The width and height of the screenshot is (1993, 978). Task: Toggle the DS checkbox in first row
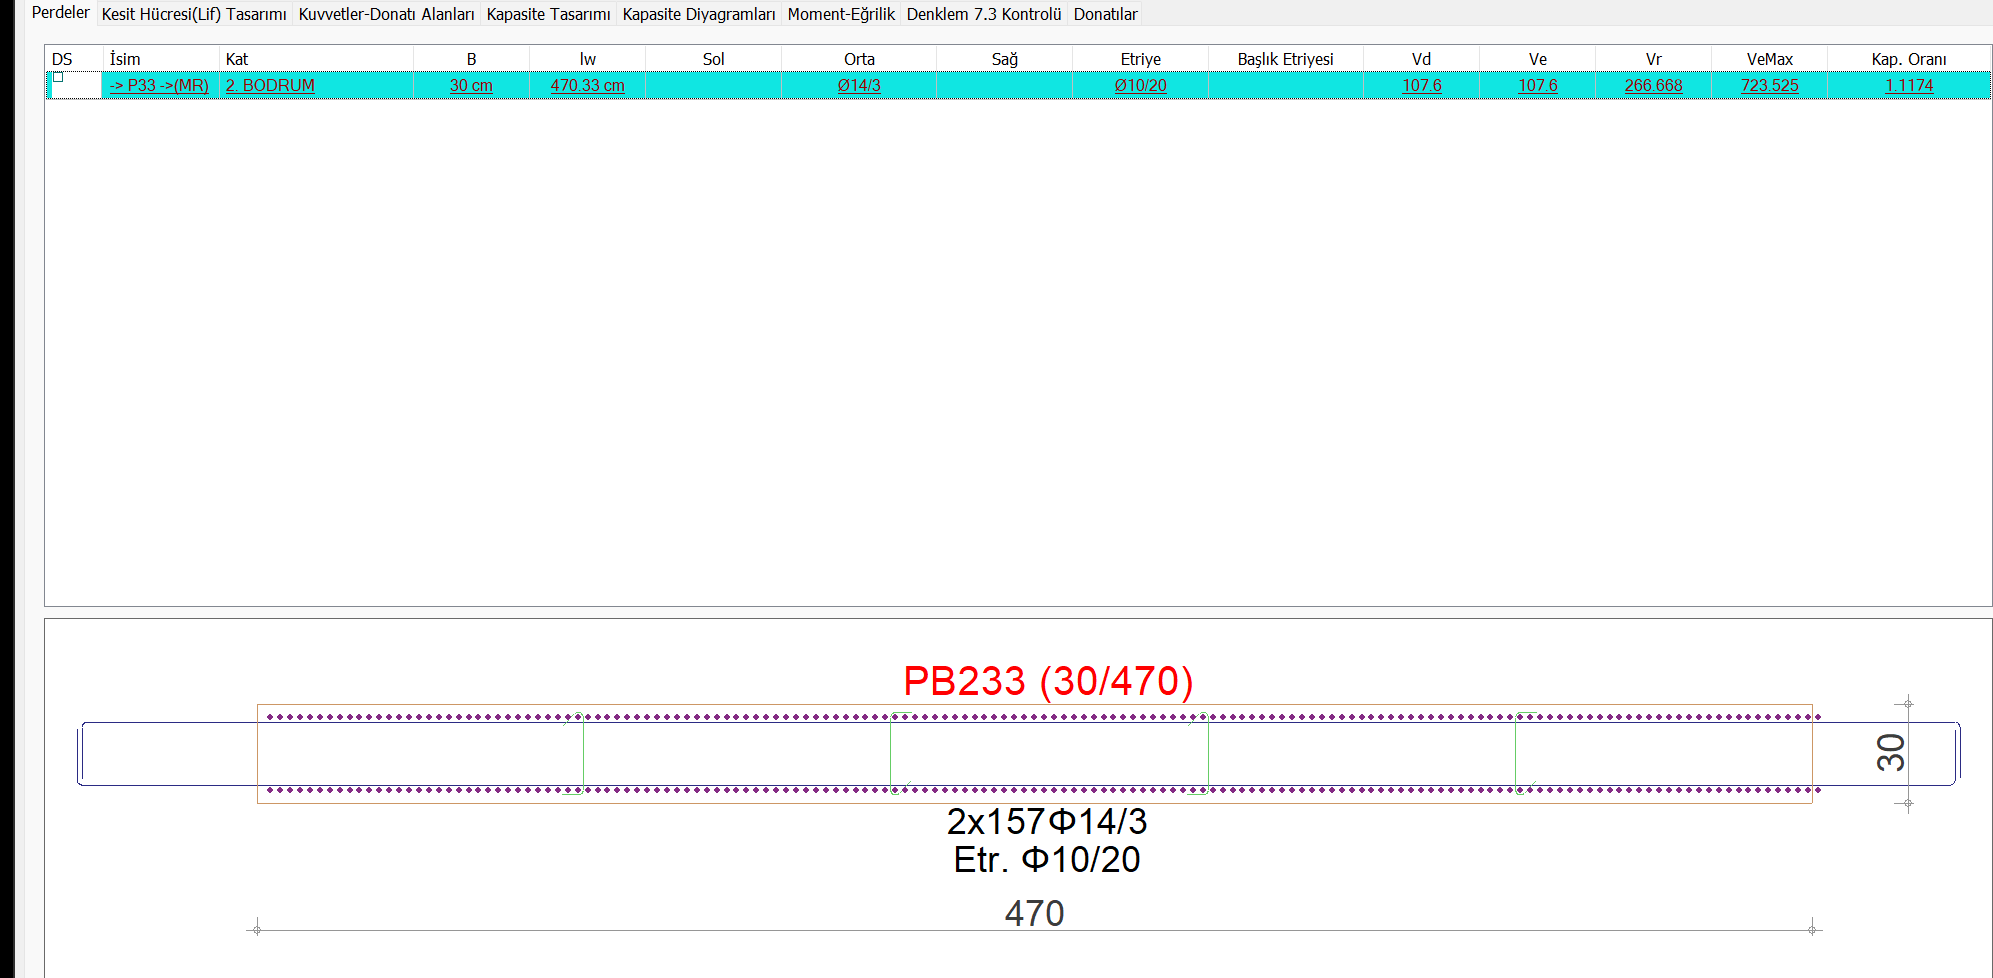coord(58,77)
